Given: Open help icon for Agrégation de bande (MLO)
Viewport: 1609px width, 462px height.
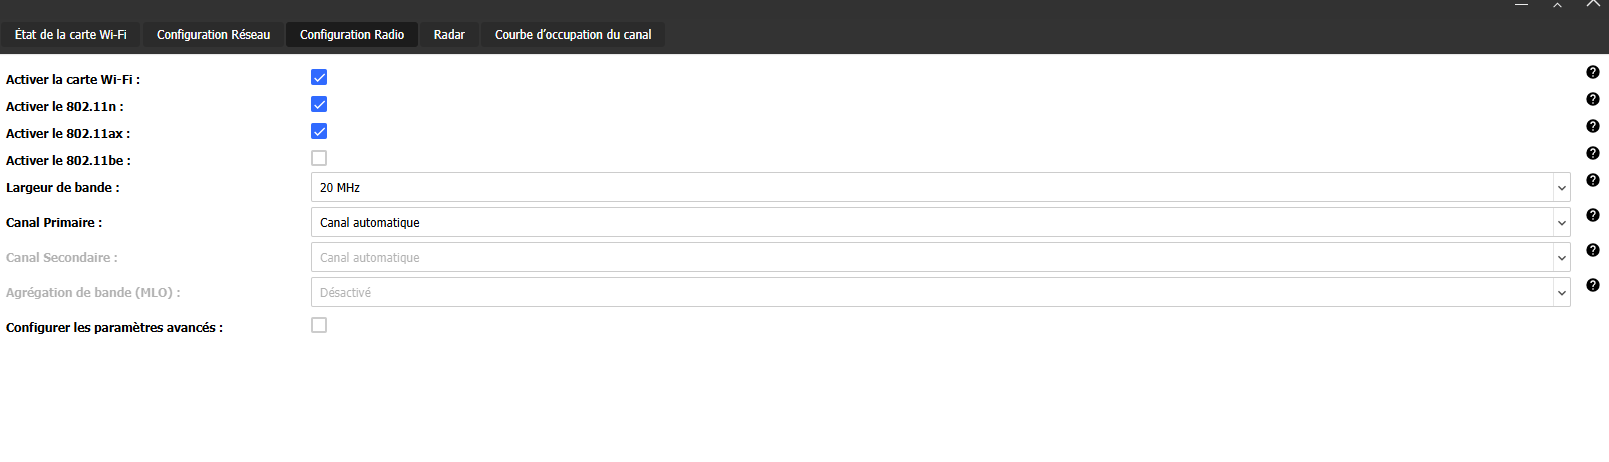Looking at the screenshot, I should pos(1592,285).
